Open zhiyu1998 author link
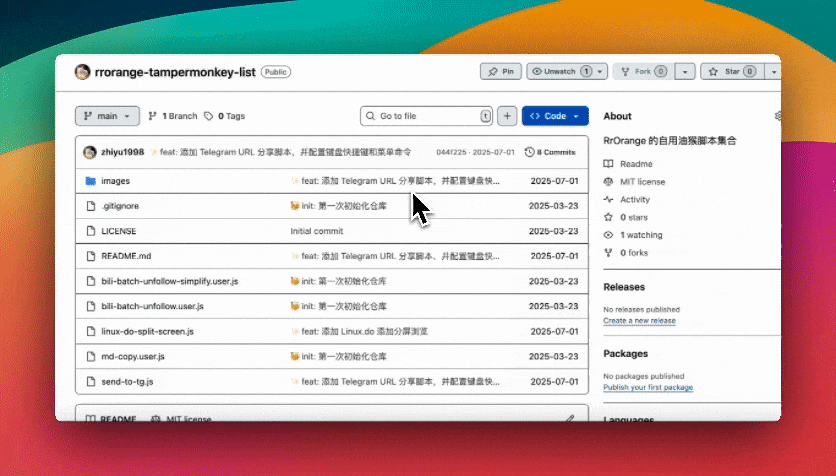 click(123, 152)
